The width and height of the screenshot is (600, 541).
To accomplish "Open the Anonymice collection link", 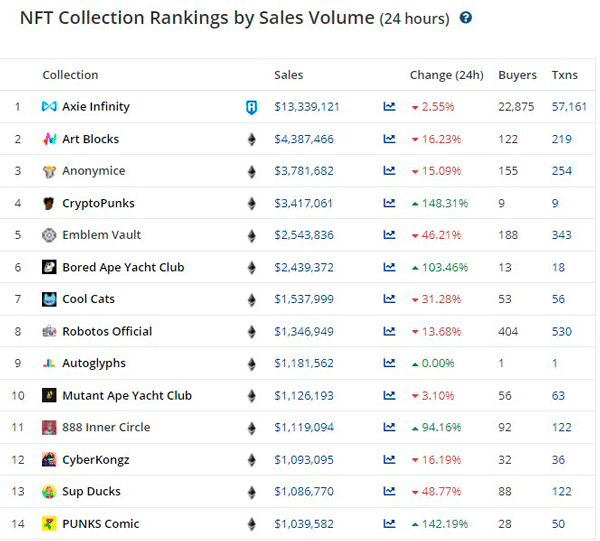I will coord(94,171).
